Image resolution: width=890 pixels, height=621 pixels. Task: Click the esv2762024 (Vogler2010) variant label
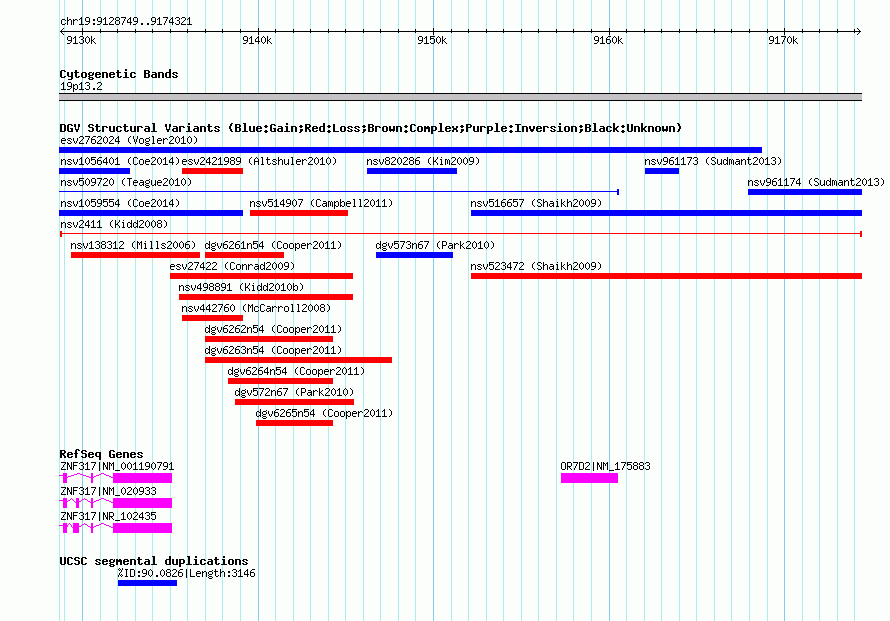(x=129, y=140)
